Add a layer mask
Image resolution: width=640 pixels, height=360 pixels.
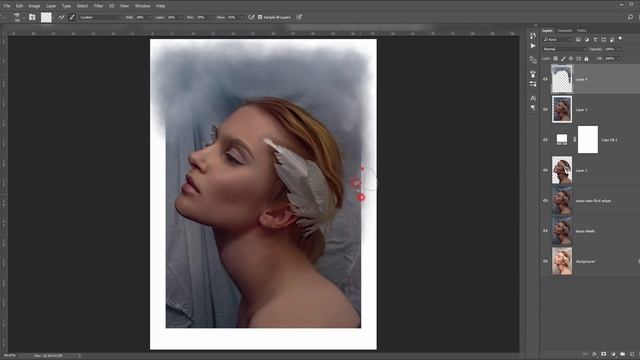604,354
